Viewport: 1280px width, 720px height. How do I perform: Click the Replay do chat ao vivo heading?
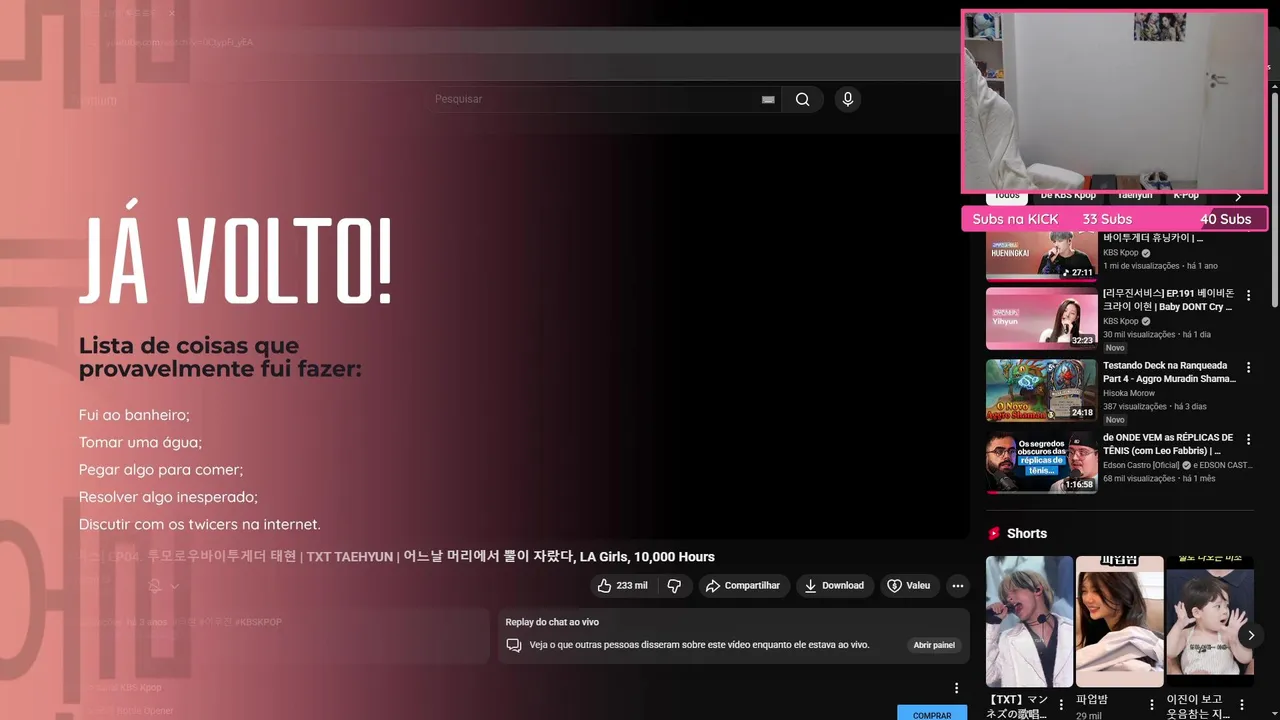[552, 622]
